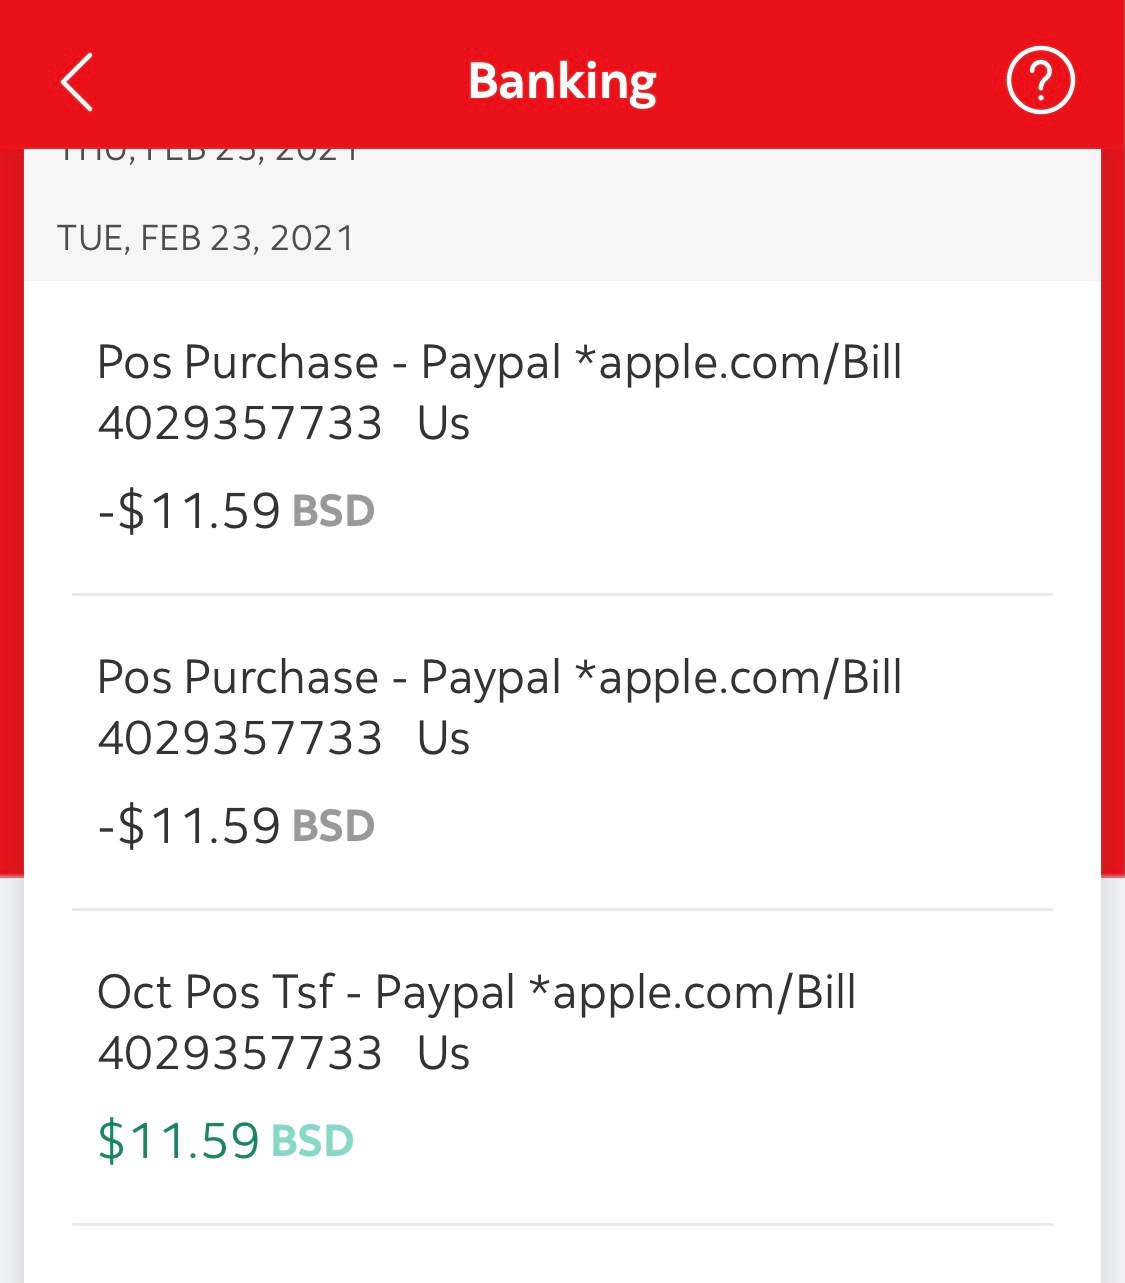Tap reference 4029357733 under Oct Pos Tsf
The width and height of the screenshot is (1125, 1283).
[240, 1053]
